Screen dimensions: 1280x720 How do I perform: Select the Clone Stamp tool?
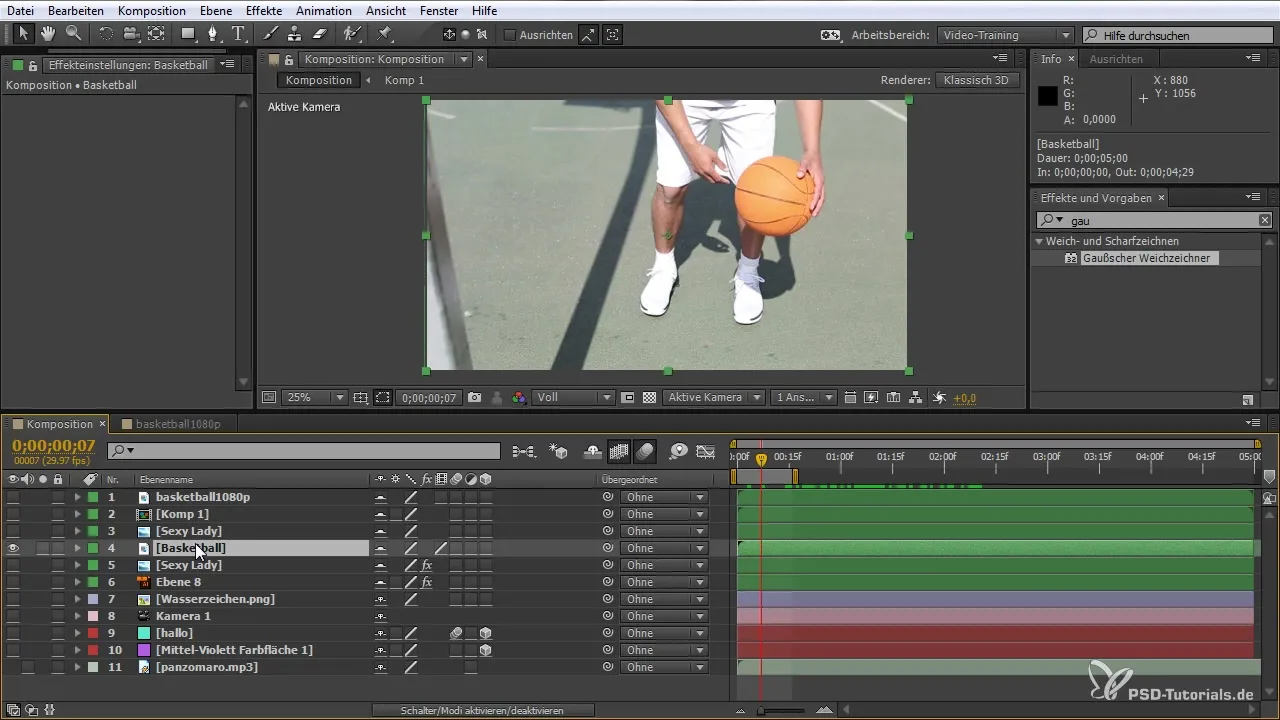(294, 34)
